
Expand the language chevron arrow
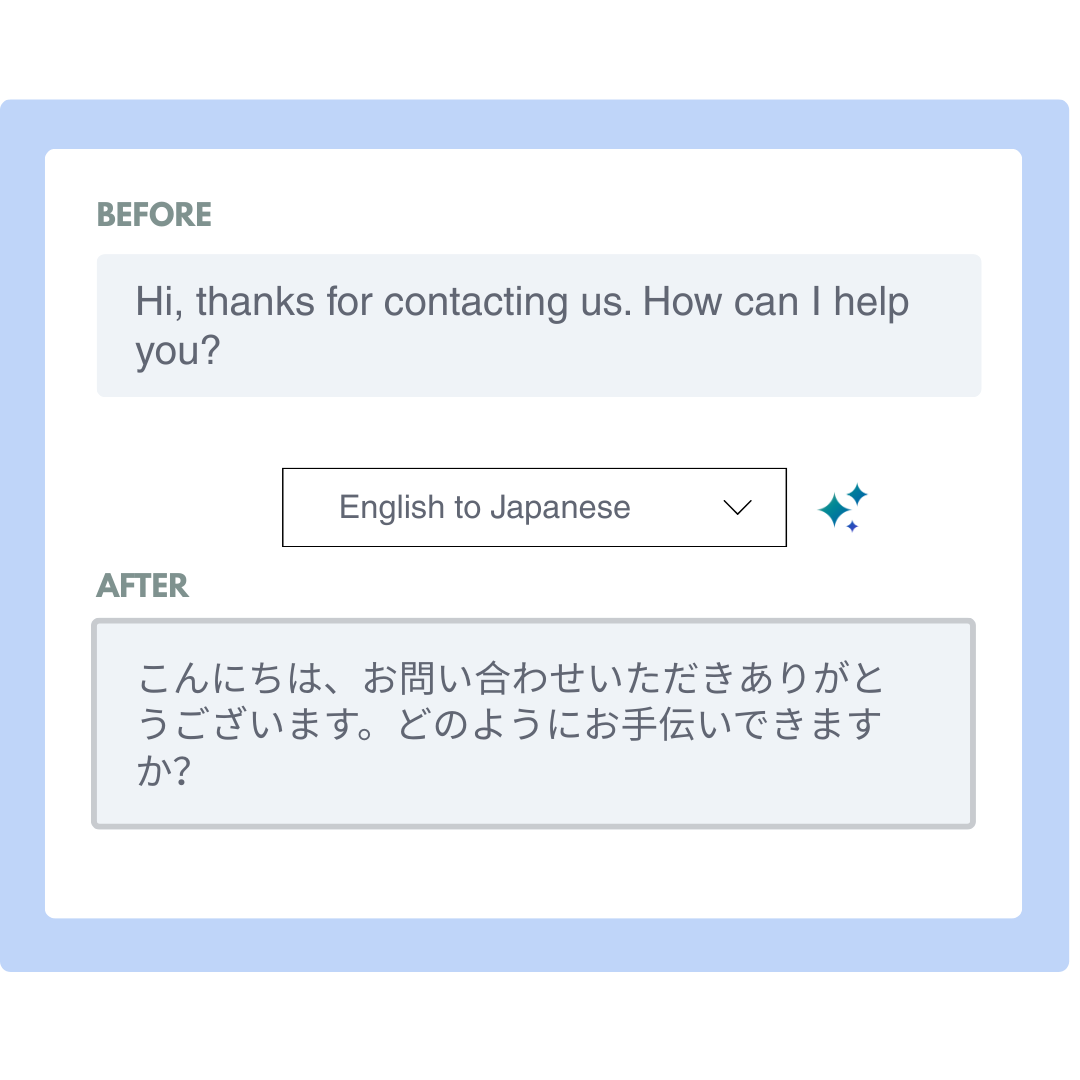pos(737,508)
